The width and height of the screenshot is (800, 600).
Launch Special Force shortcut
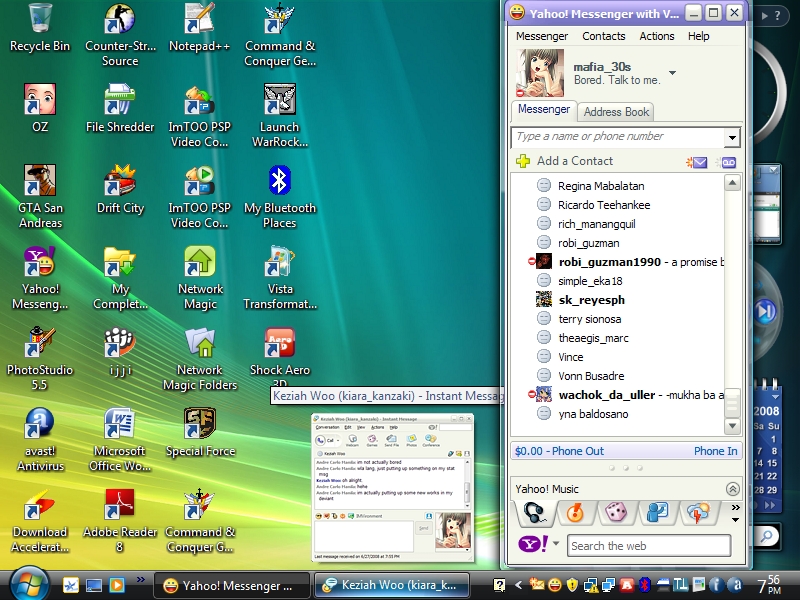tap(199, 424)
